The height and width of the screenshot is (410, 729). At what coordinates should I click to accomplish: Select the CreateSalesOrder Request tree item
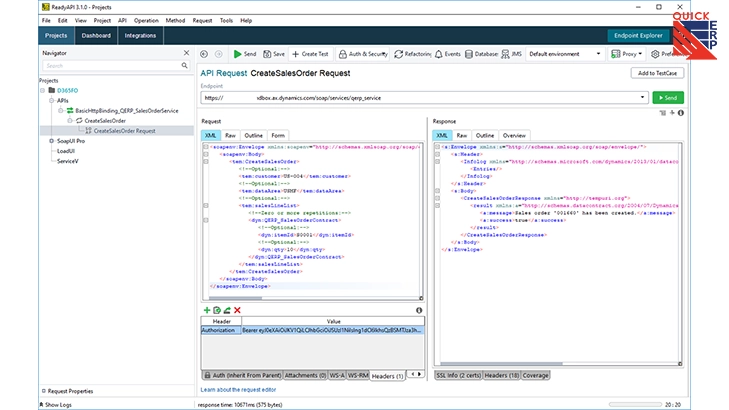pos(124,131)
